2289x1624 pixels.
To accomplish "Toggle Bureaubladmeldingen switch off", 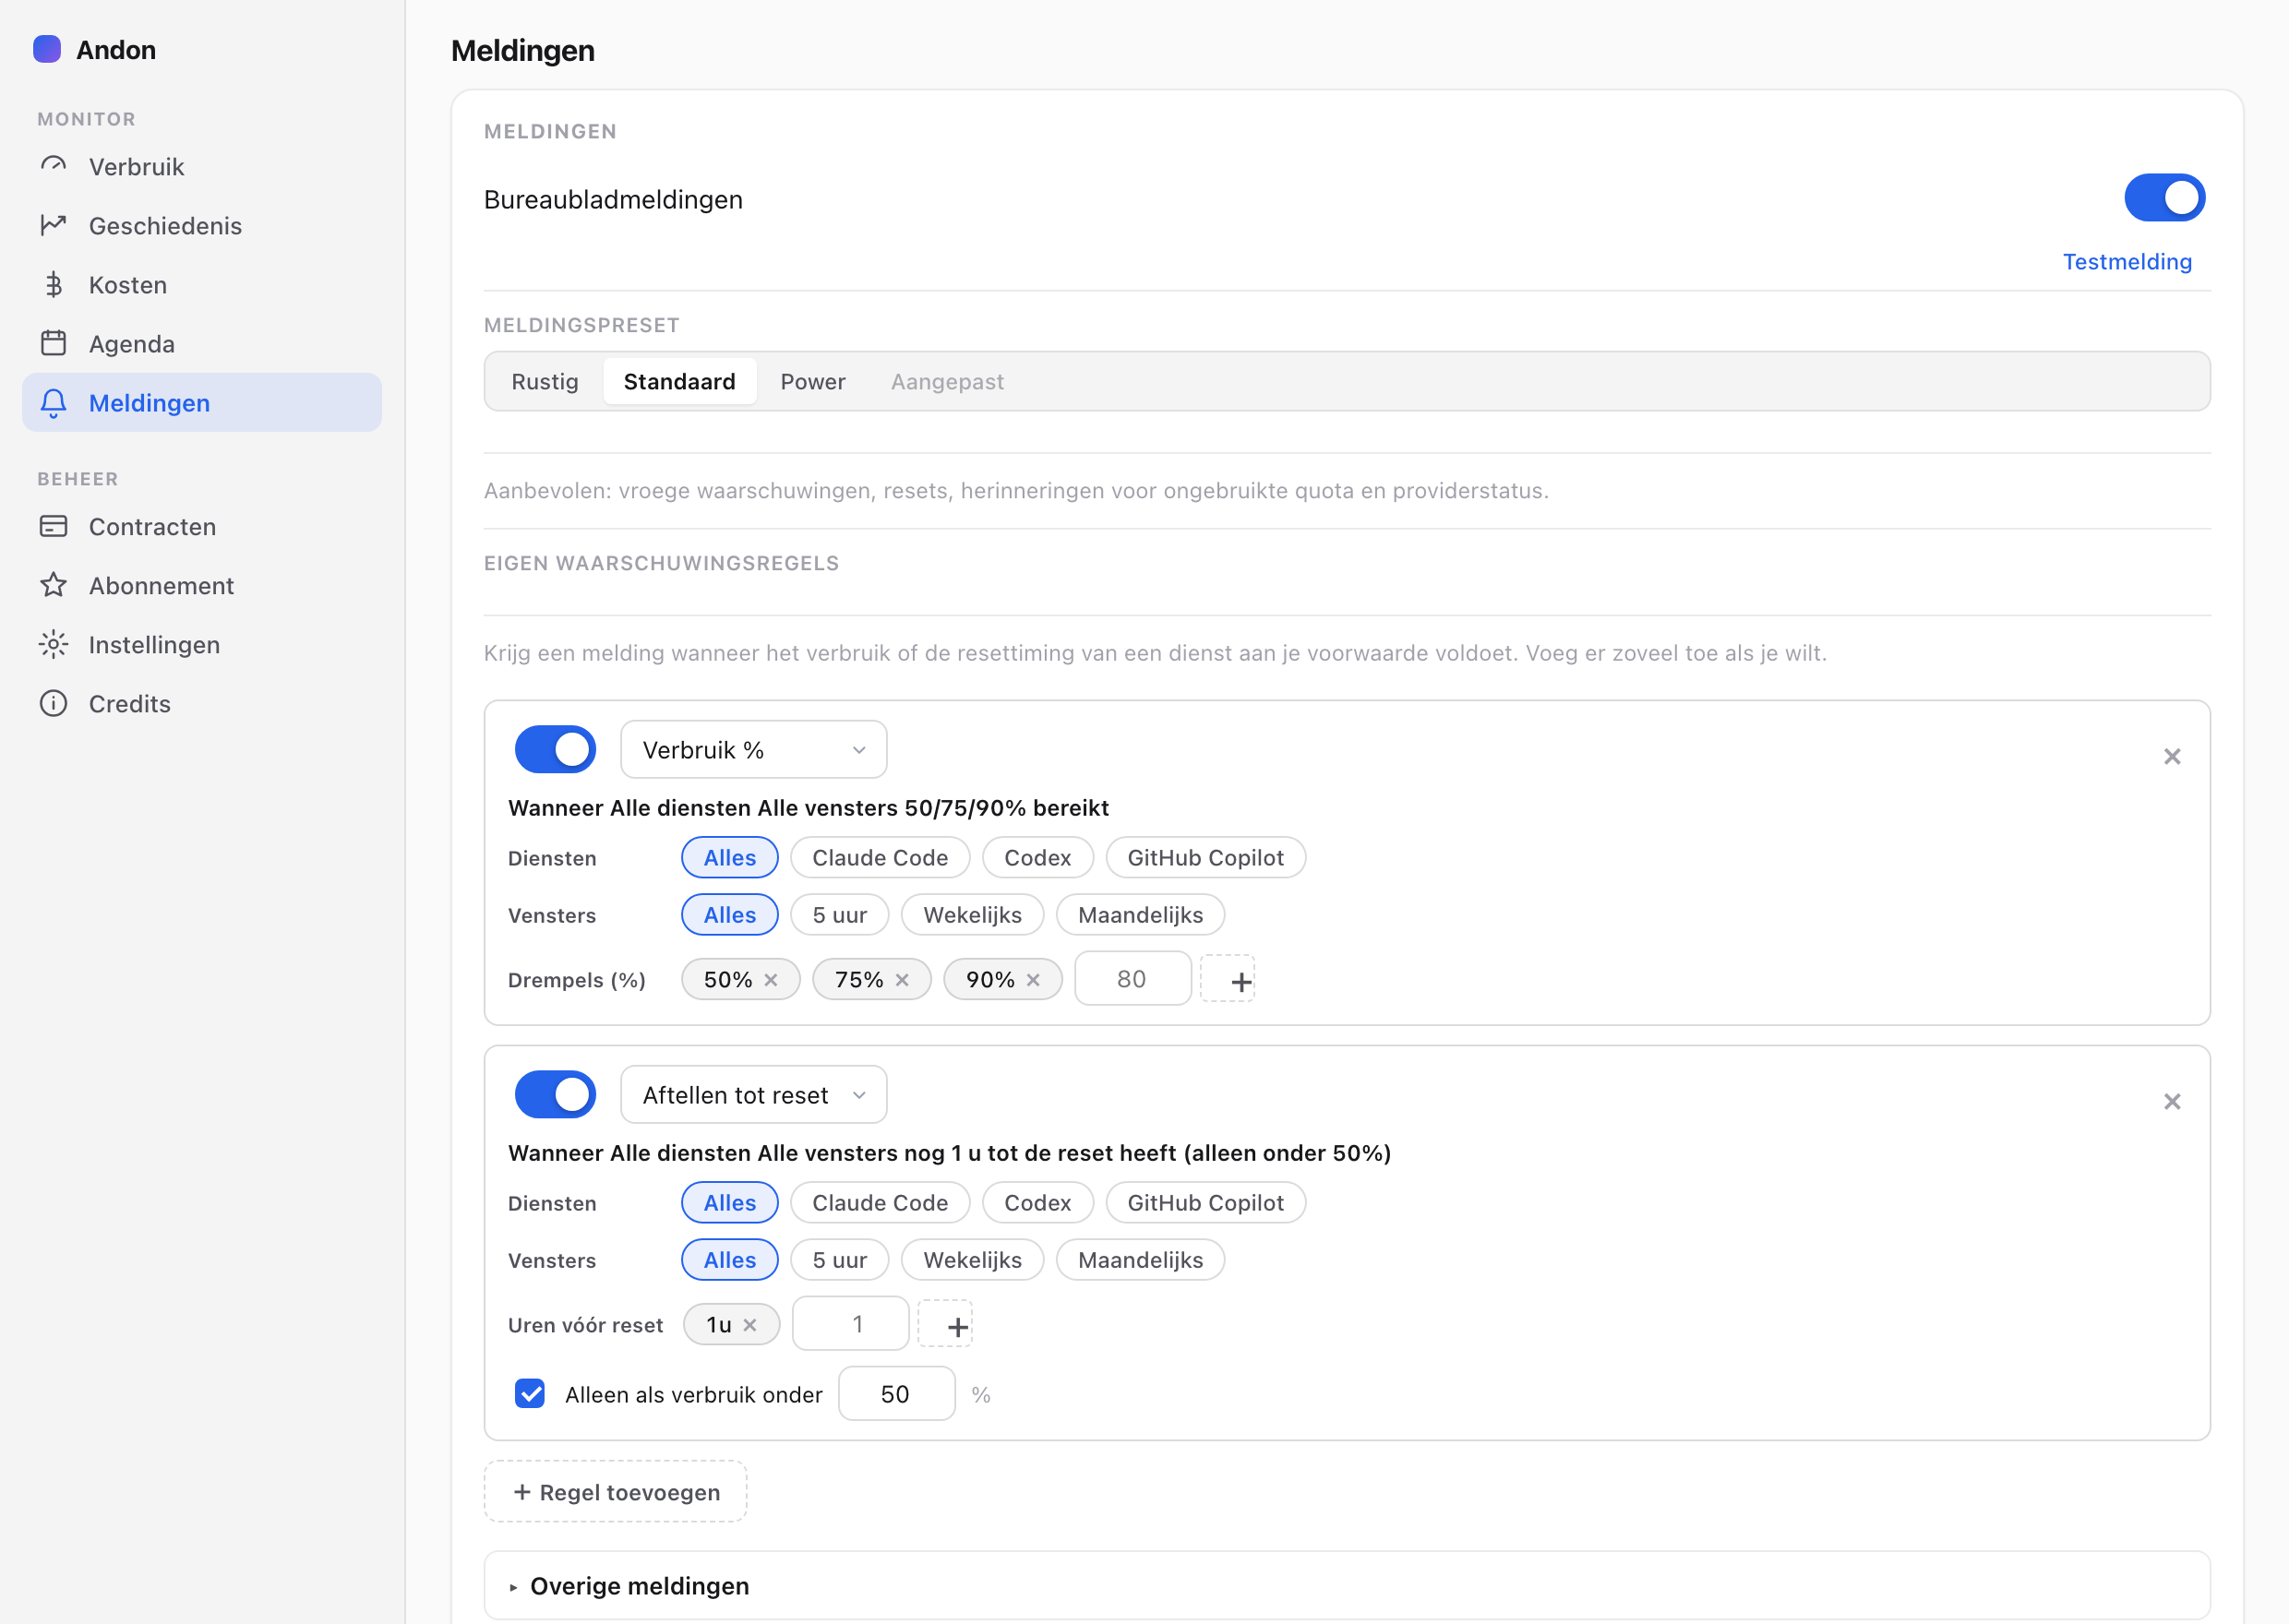I will click(x=2165, y=197).
